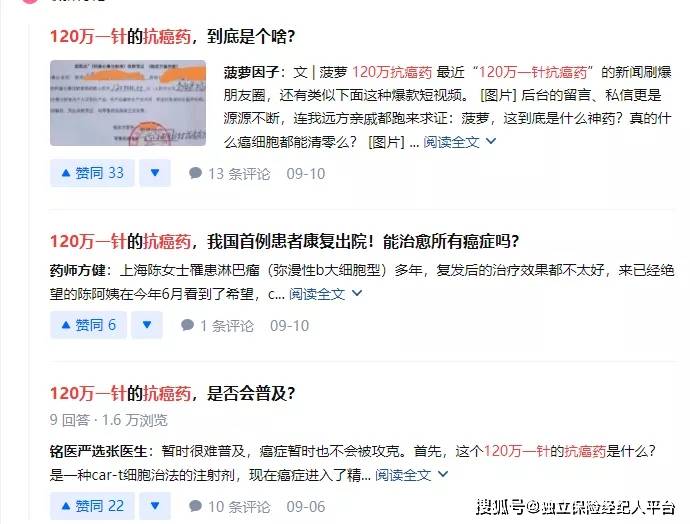Open title about 我国首例患者康复出院
Screen dimensions: 690x524
[284, 242]
